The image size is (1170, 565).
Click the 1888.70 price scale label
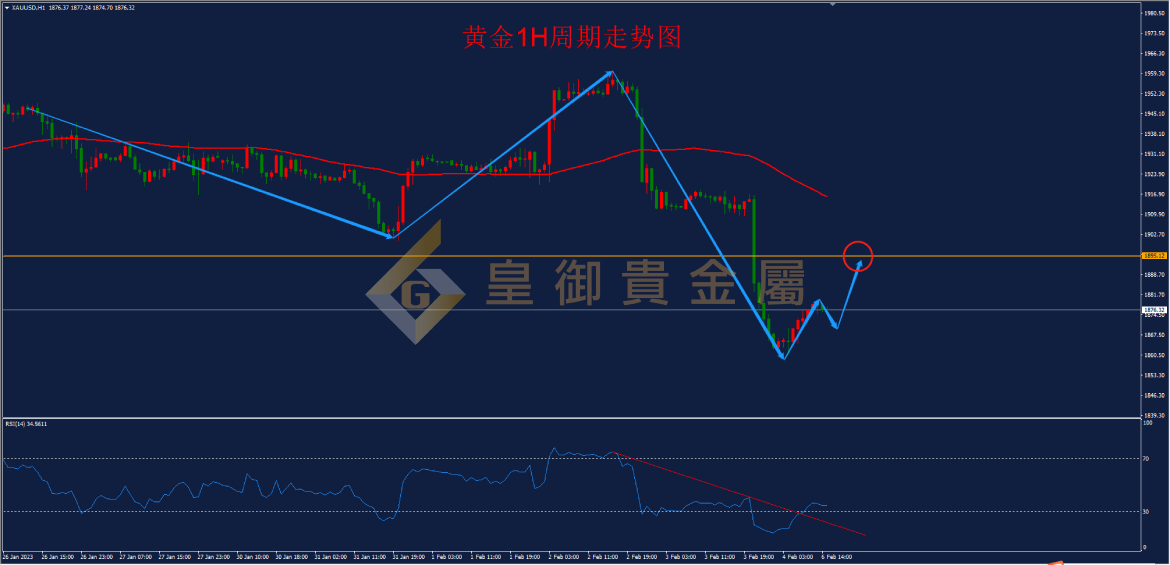click(1154, 275)
